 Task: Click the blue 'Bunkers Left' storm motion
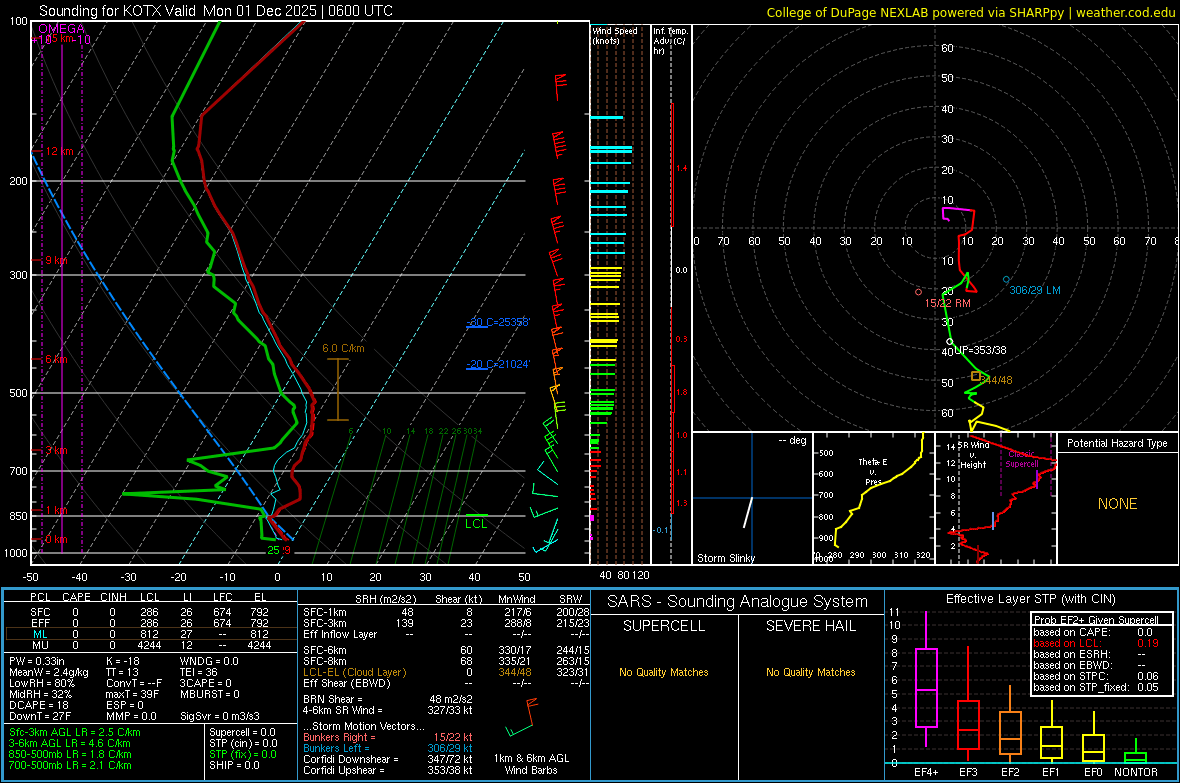(x=388, y=748)
